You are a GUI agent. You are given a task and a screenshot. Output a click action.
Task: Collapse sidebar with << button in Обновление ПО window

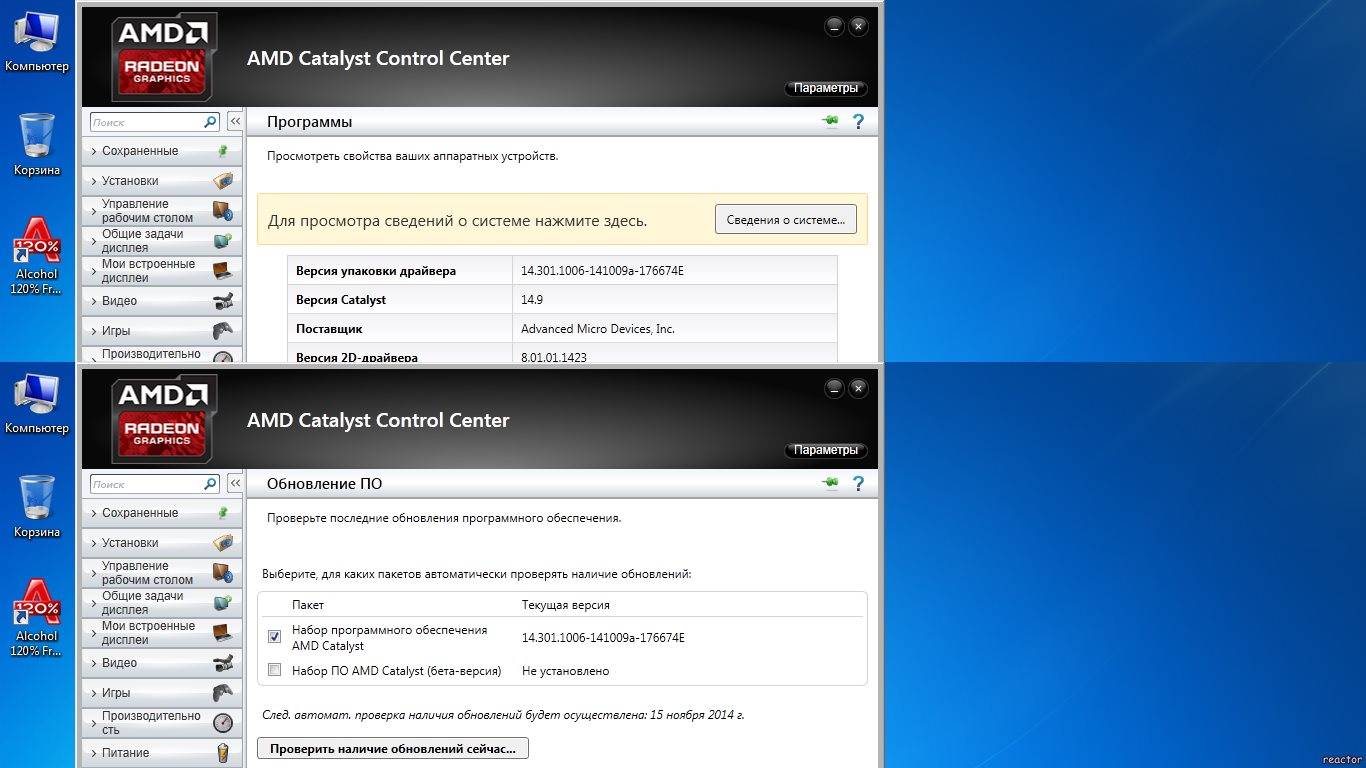click(x=235, y=483)
